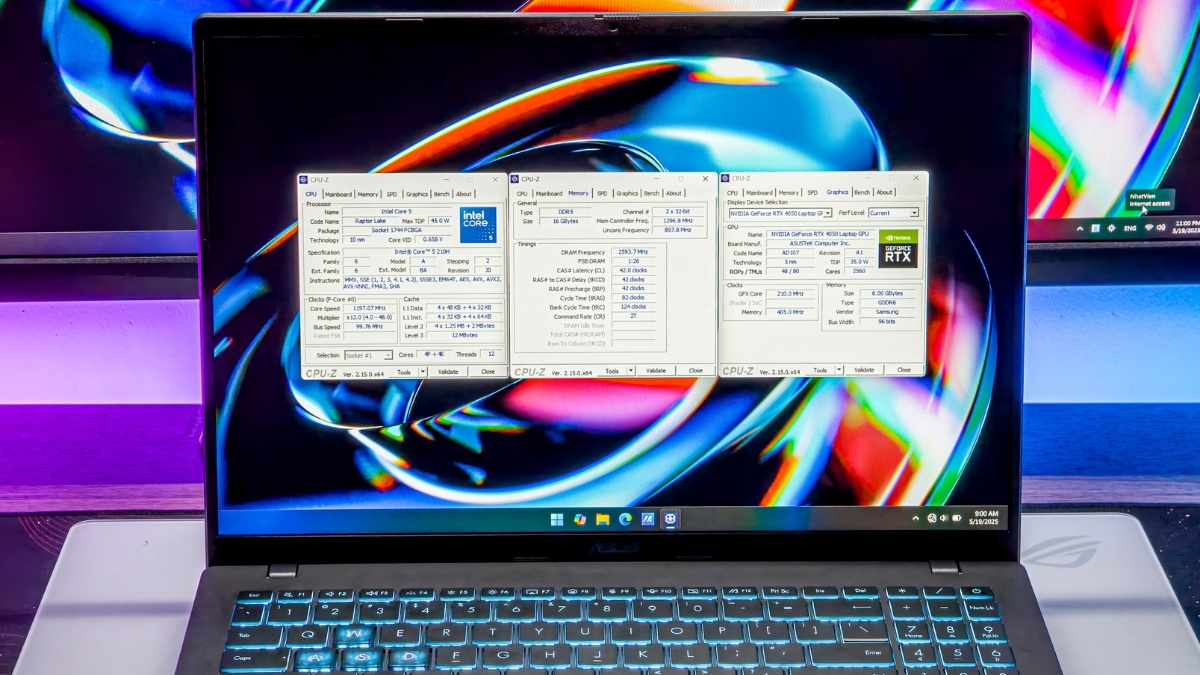Click the GPU Code Name value AD107
Viewport: 1200px width, 675px height.
[790, 253]
